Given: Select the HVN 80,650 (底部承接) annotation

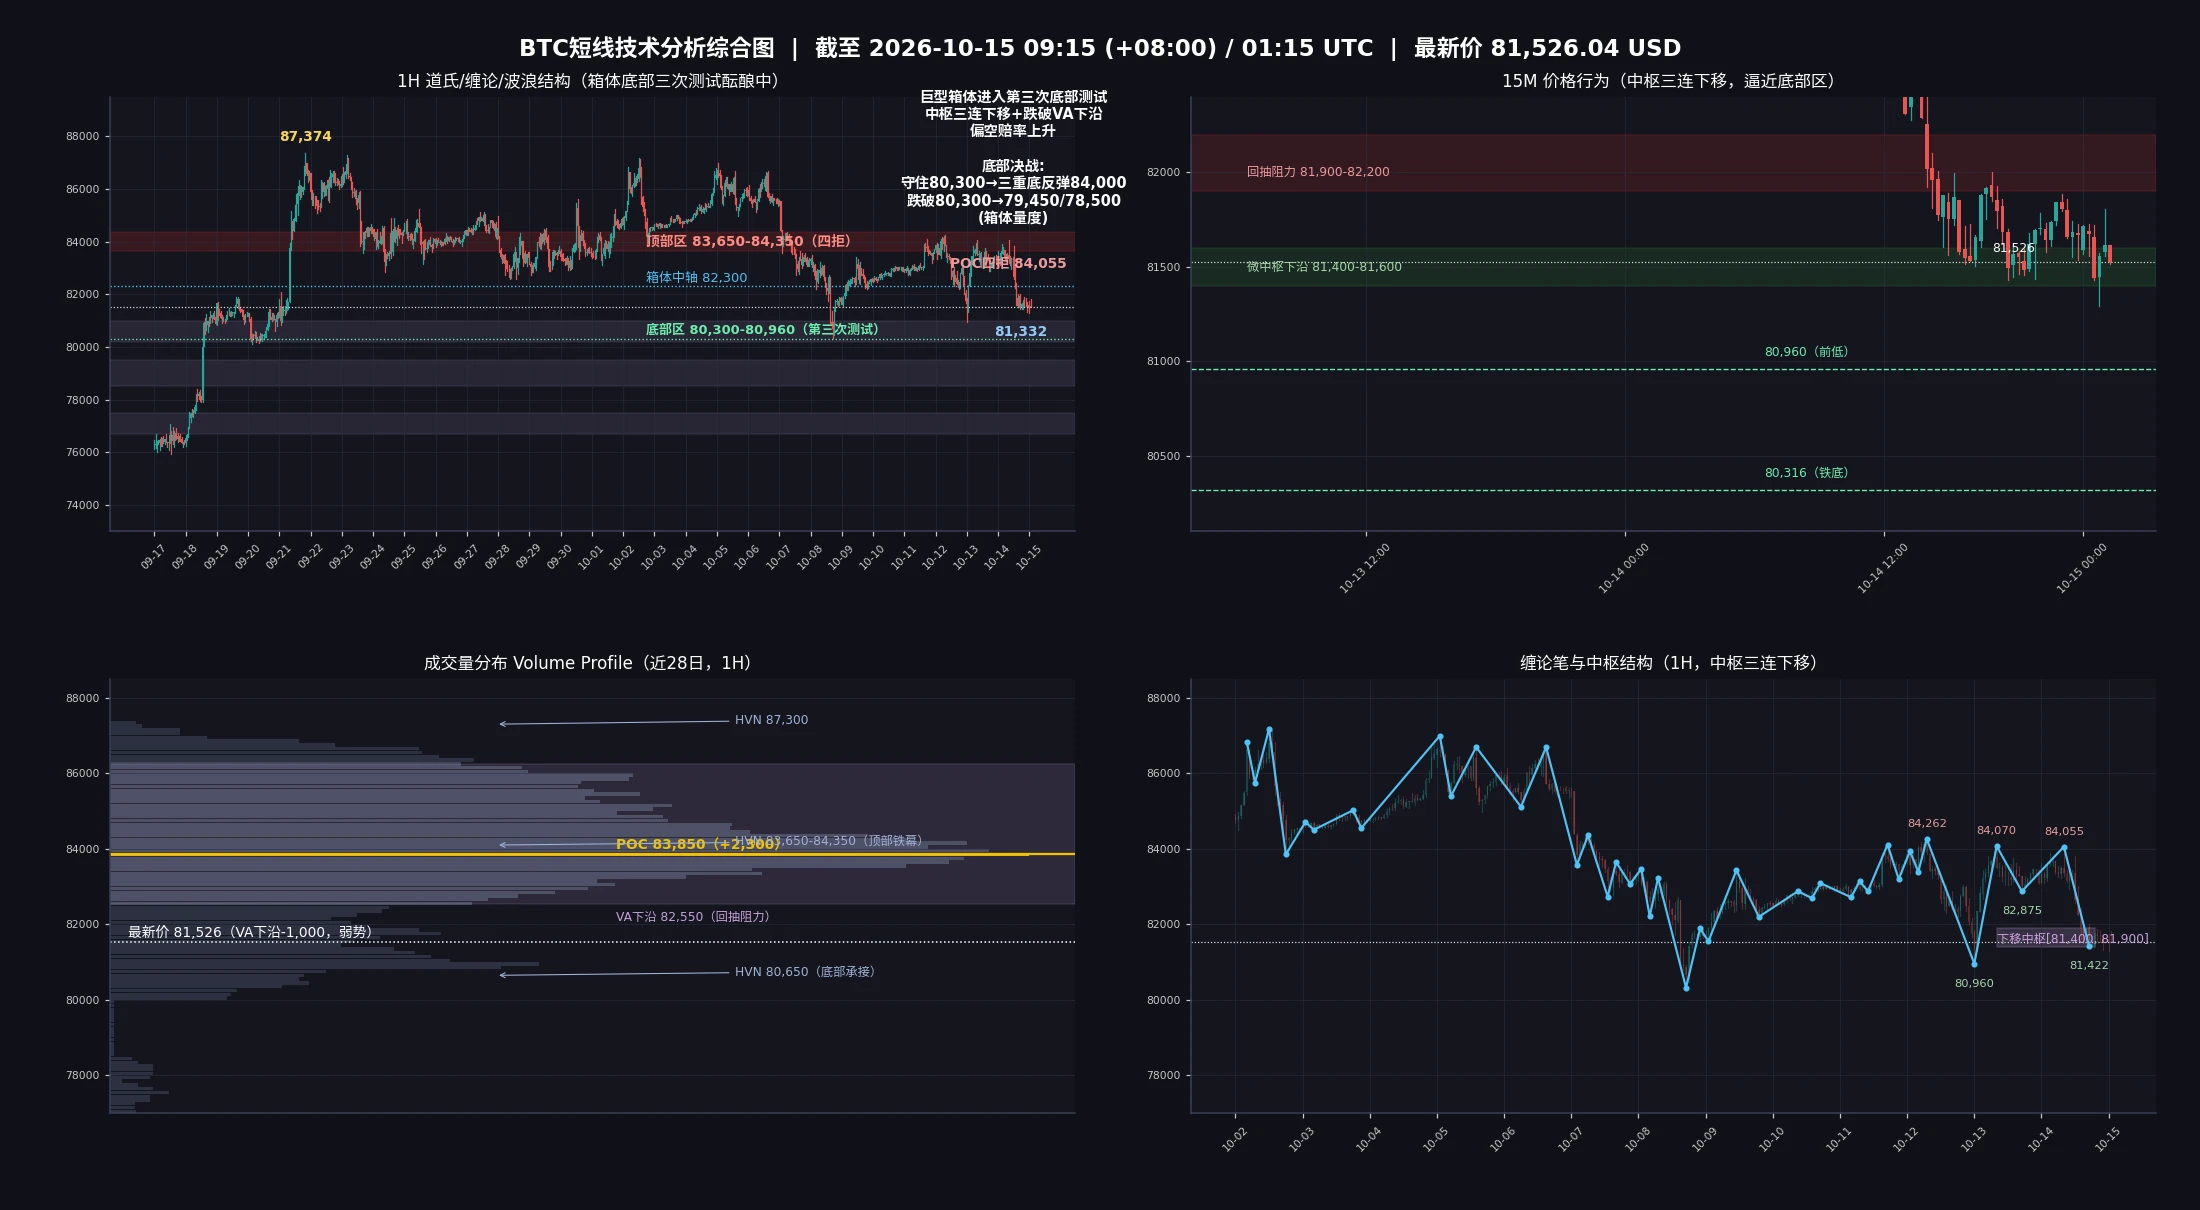Looking at the screenshot, I should click(805, 972).
